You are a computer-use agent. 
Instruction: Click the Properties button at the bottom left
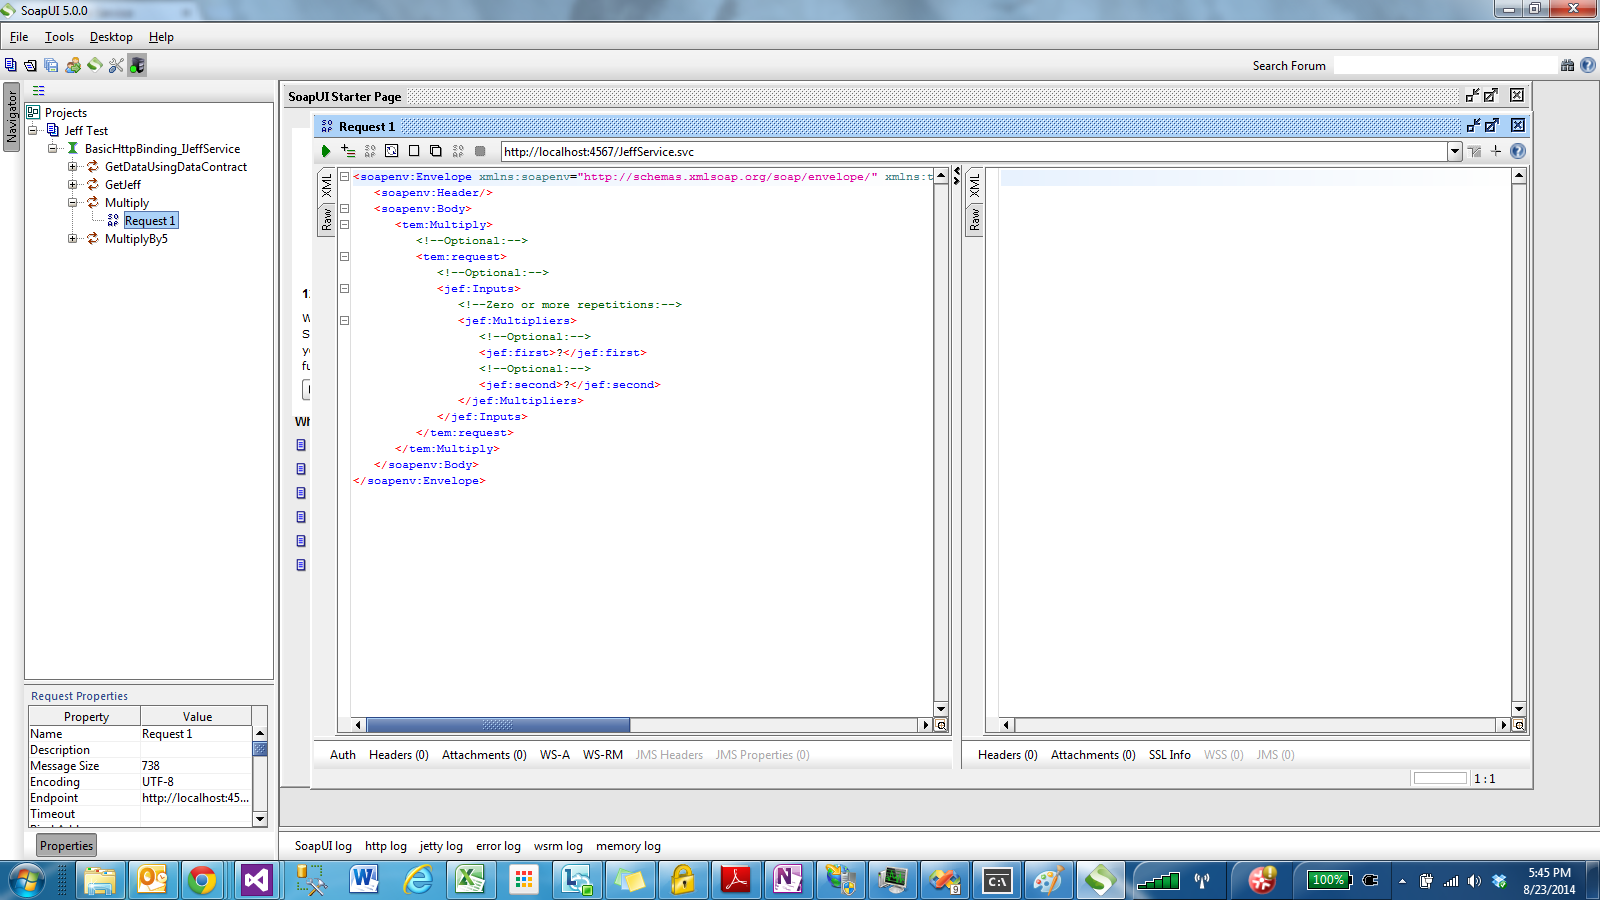(x=66, y=845)
